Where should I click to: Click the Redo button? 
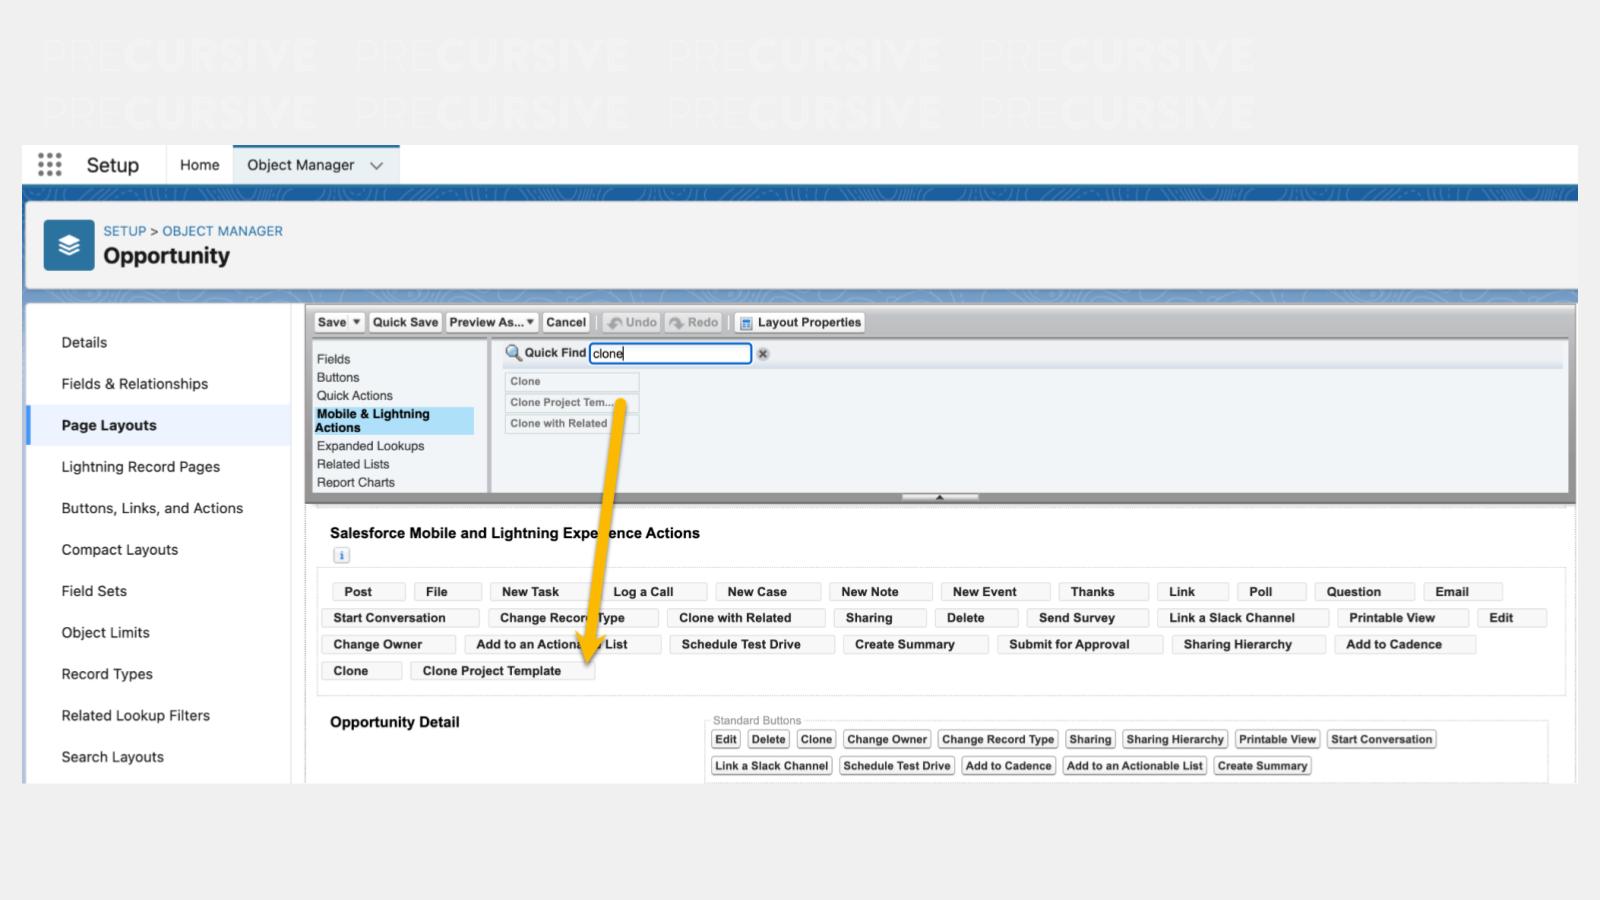[694, 322]
